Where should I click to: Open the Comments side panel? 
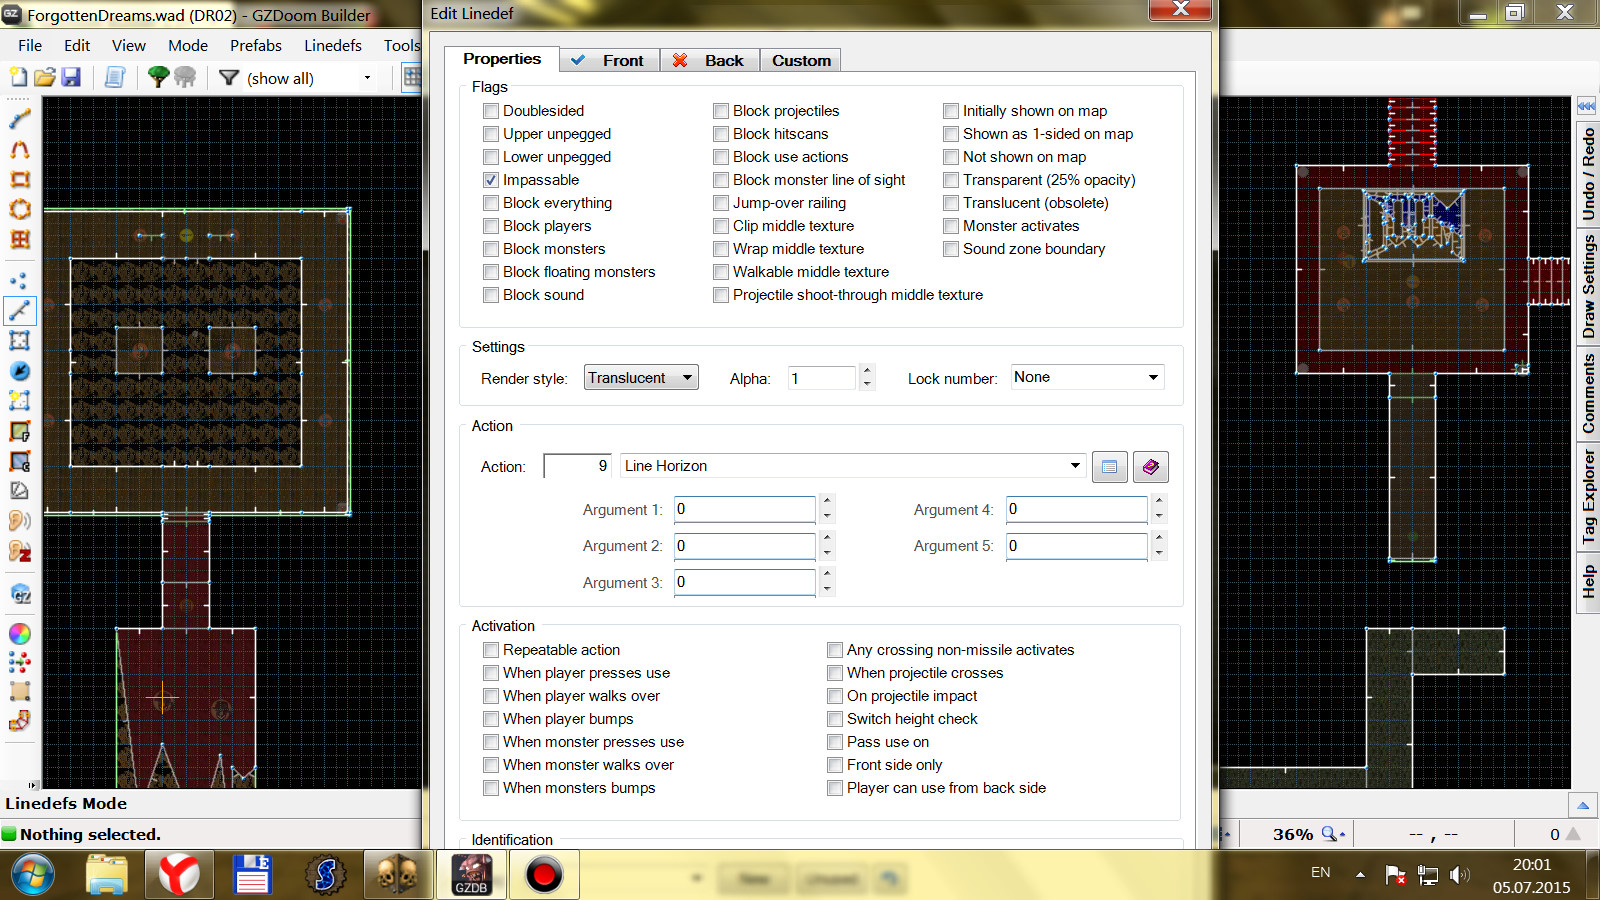[x=1588, y=393]
